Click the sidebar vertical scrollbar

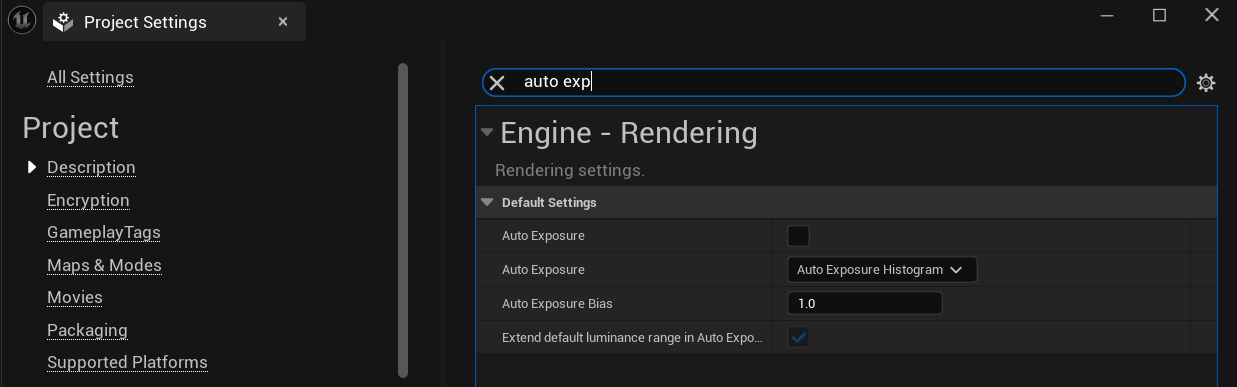[403, 220]
